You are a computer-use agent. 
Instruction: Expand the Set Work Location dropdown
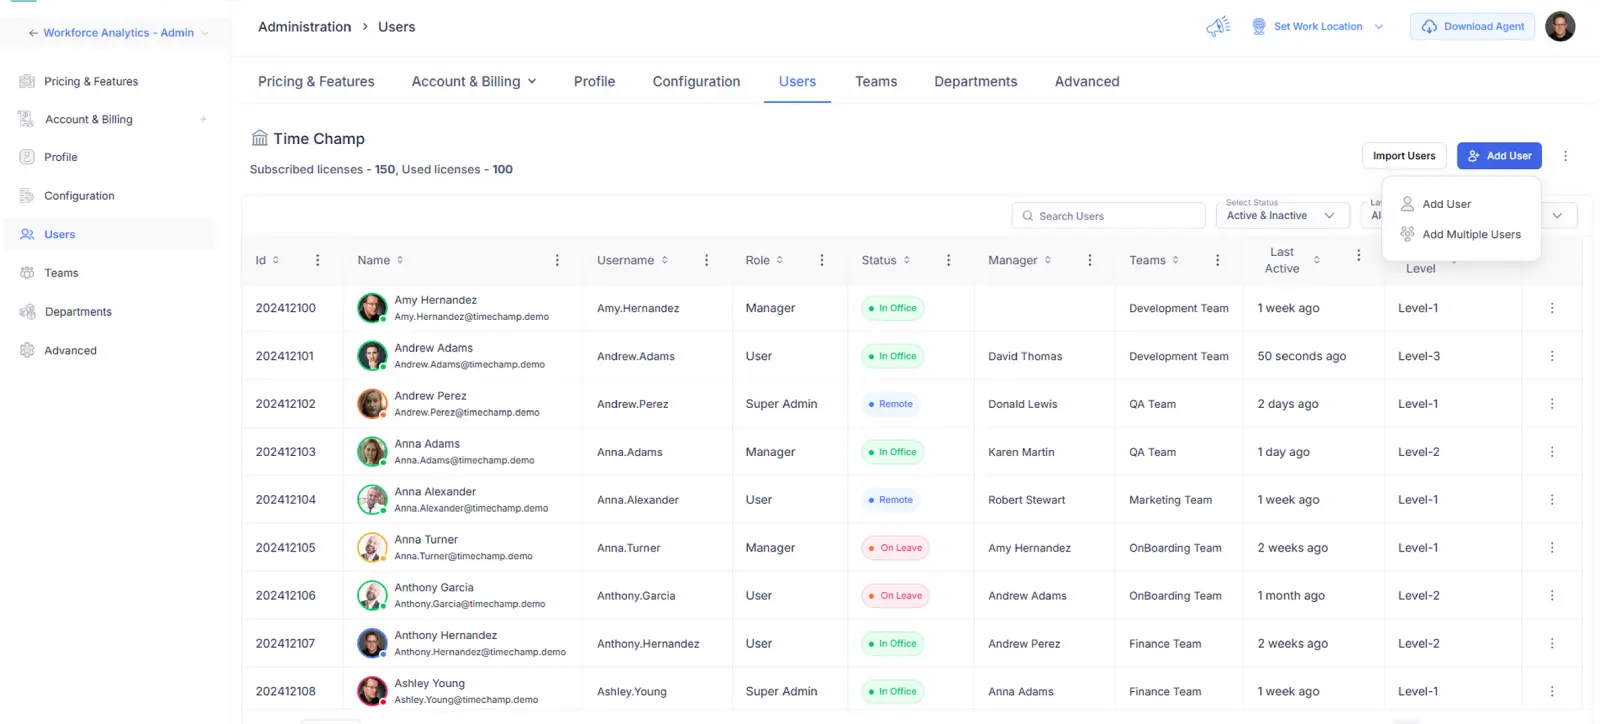coord(1379,27)
